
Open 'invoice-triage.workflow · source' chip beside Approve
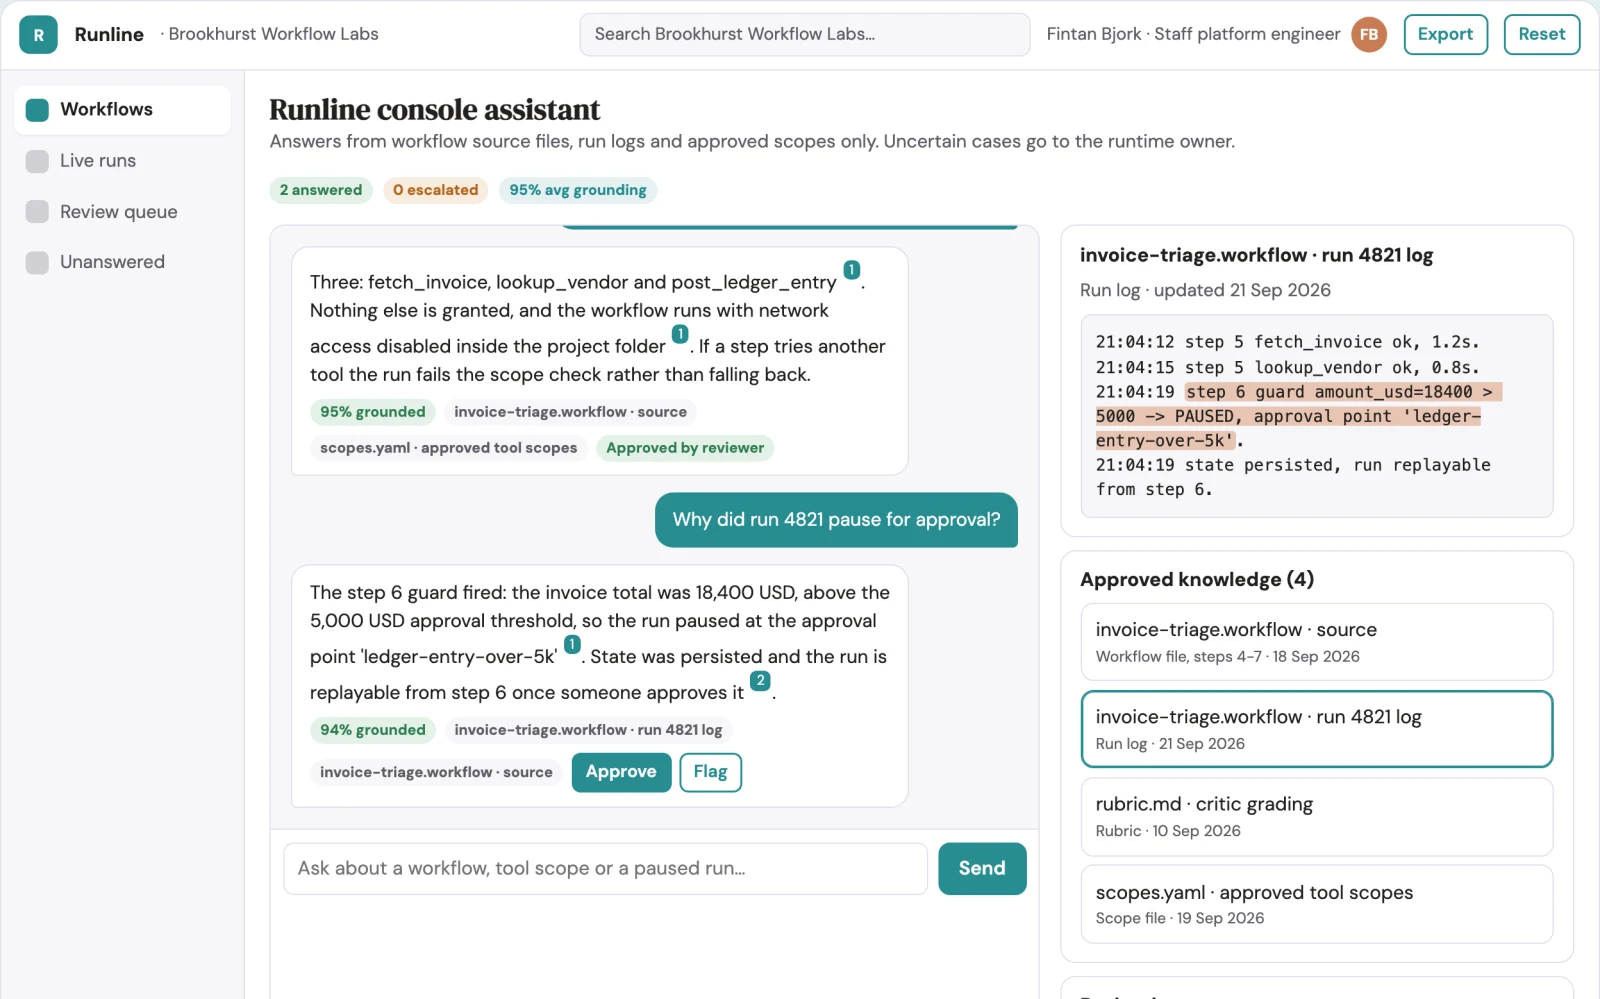436,772
